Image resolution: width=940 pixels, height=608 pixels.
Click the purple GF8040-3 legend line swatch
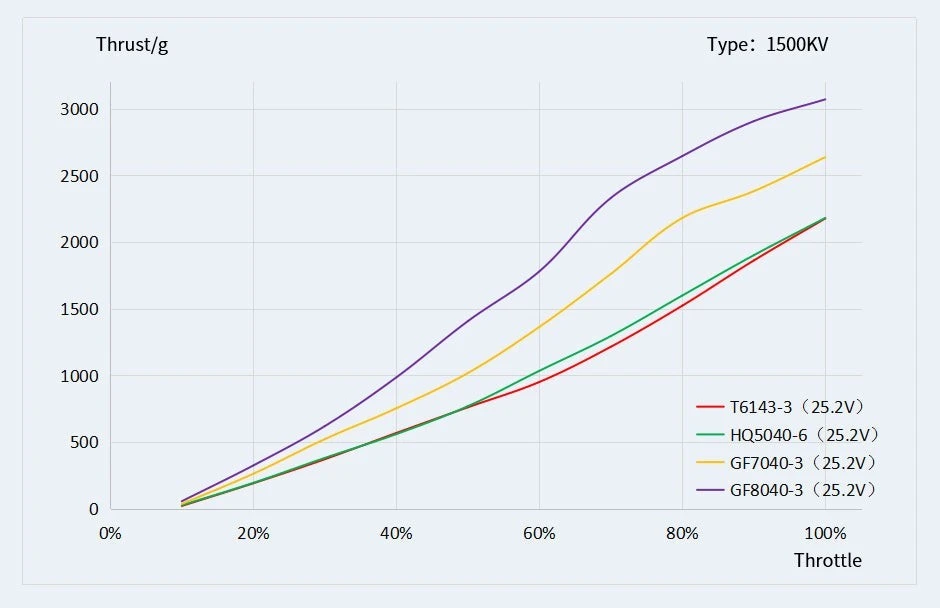(710, 490)
